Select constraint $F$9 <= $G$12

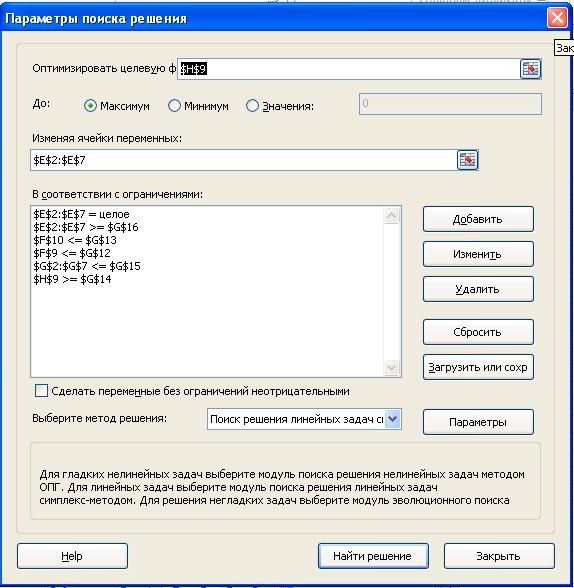pyautogui.click(x=72, y=253)
